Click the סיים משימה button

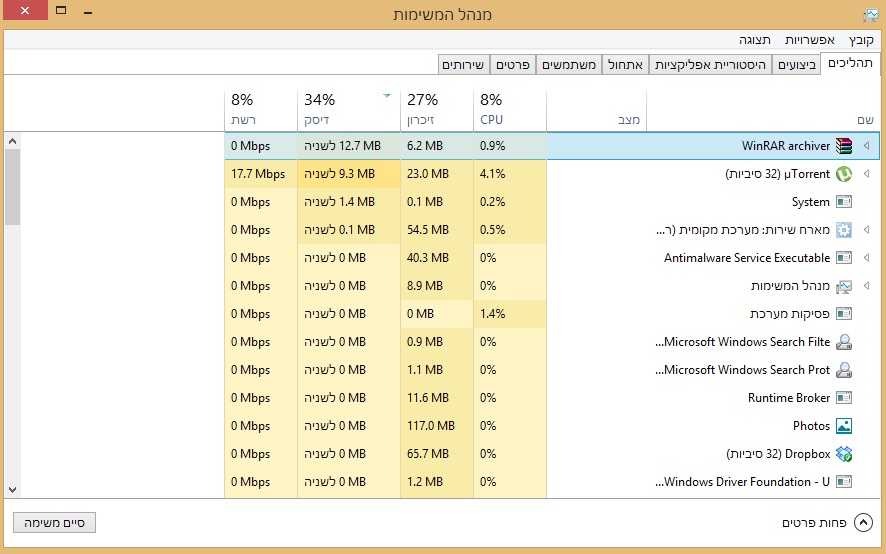tap(54, 522)
